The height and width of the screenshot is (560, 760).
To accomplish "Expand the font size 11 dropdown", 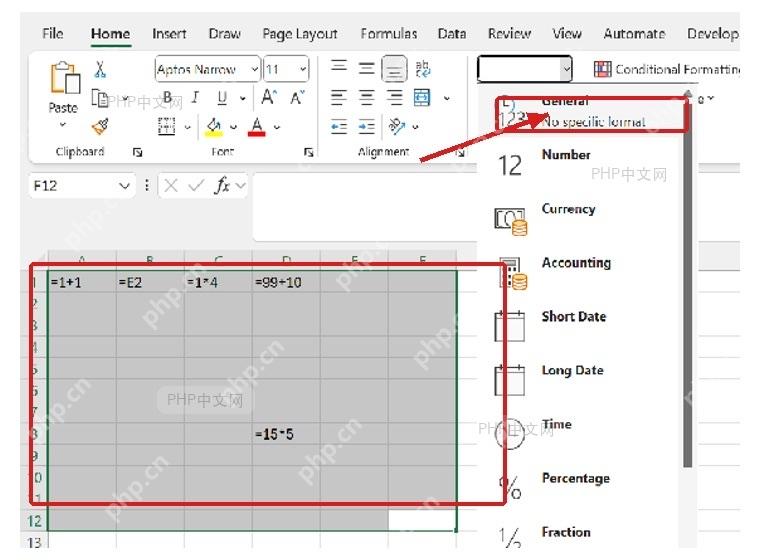I will 286,69.
